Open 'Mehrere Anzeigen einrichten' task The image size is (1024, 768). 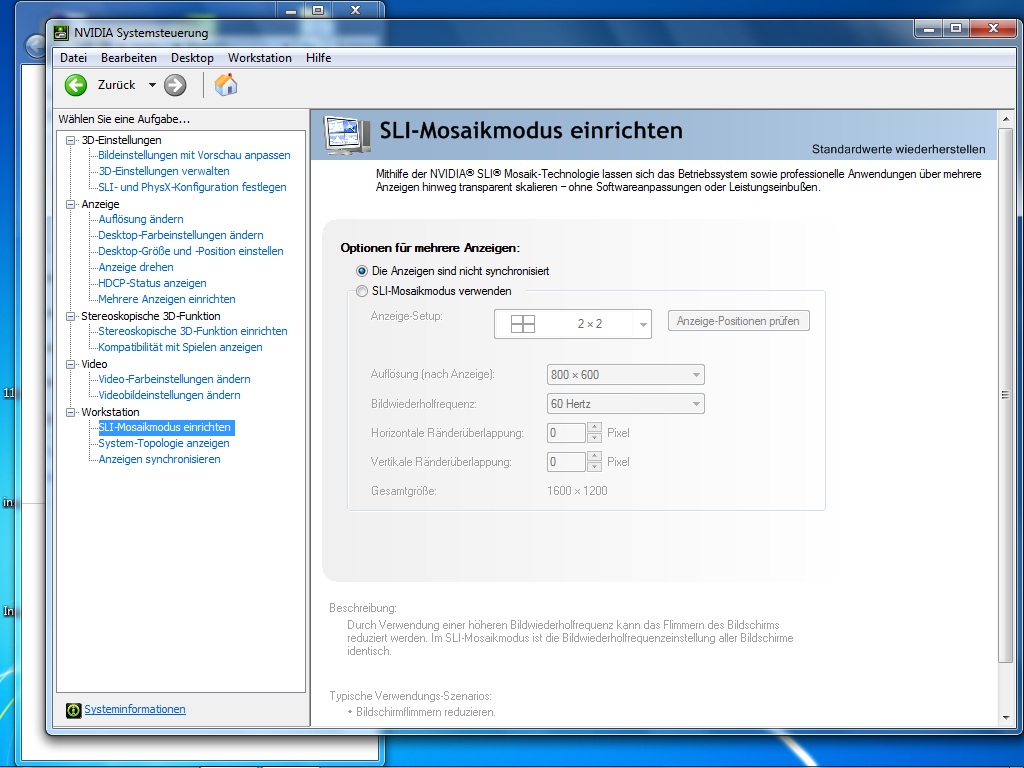coord(167,299)
